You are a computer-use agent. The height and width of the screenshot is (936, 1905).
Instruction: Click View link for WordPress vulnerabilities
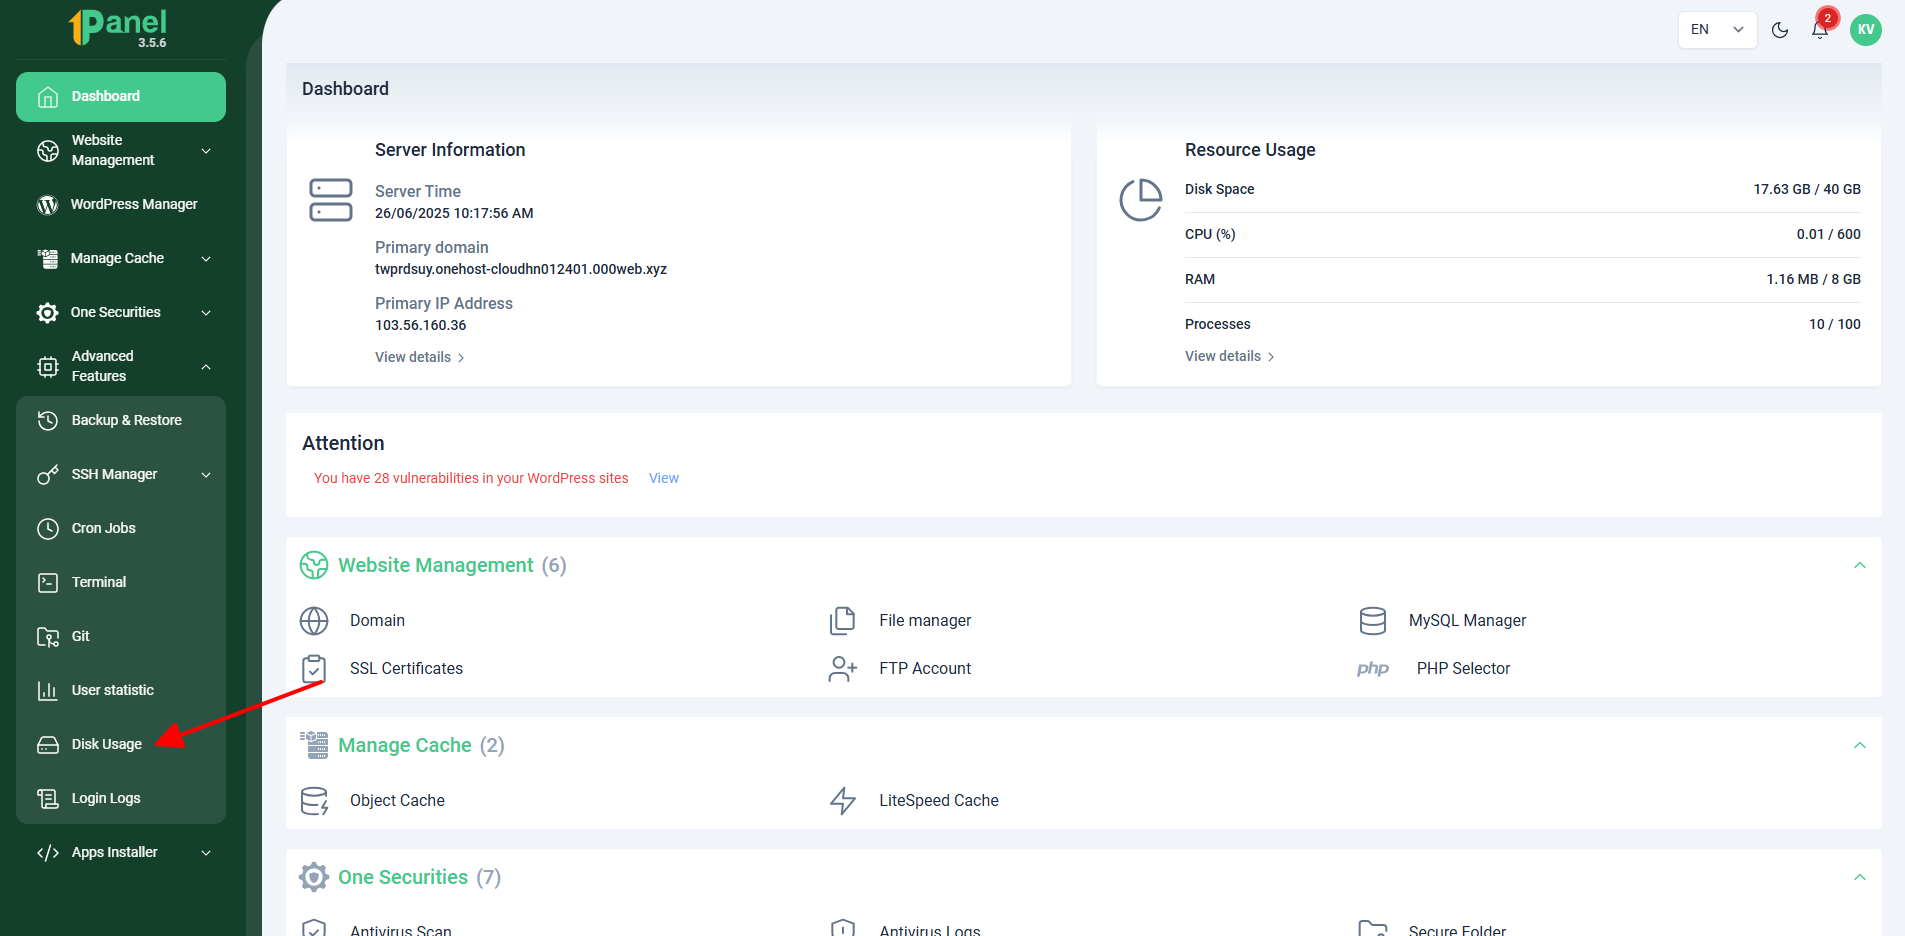[x=664, y=479]
